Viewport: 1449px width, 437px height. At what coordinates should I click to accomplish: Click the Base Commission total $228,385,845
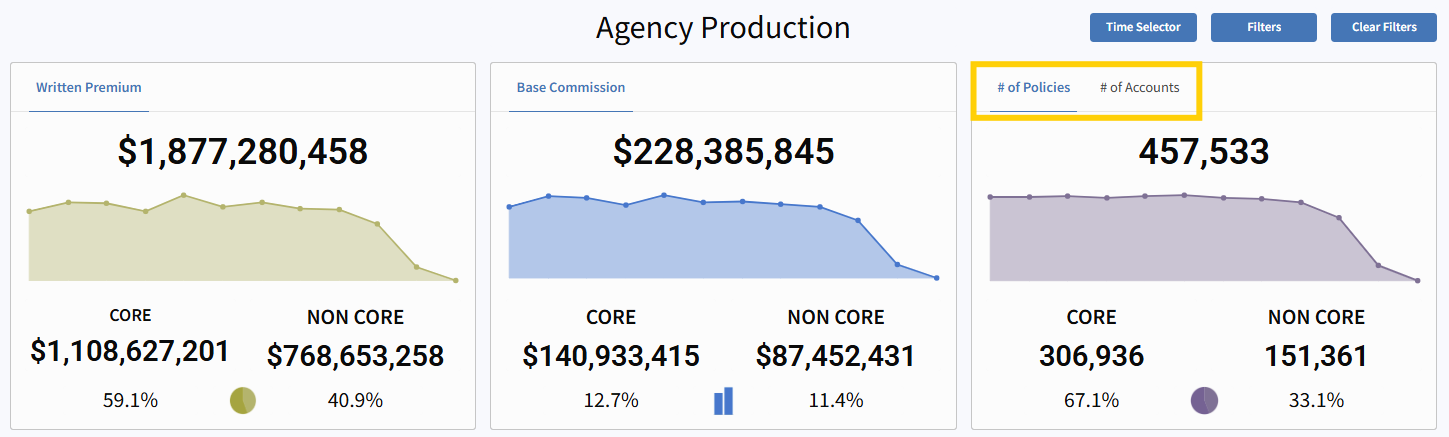(723, 151)
